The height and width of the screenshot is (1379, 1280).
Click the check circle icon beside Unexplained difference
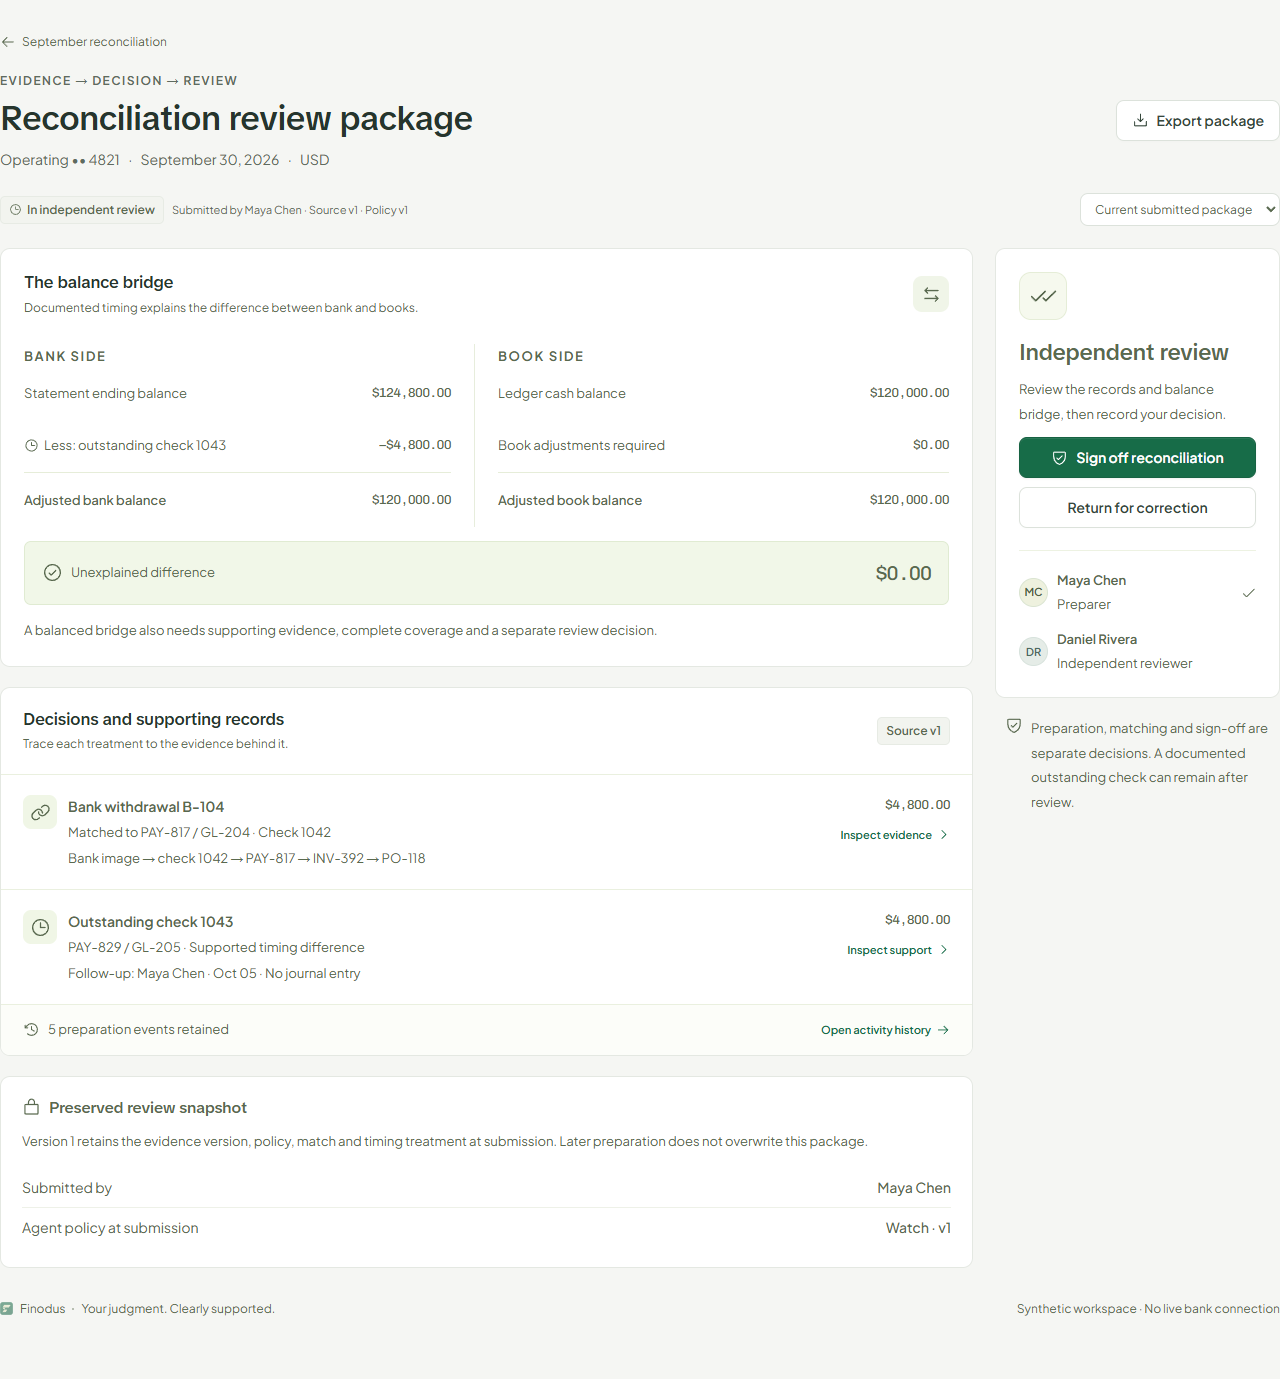click(x=53, y=573)
